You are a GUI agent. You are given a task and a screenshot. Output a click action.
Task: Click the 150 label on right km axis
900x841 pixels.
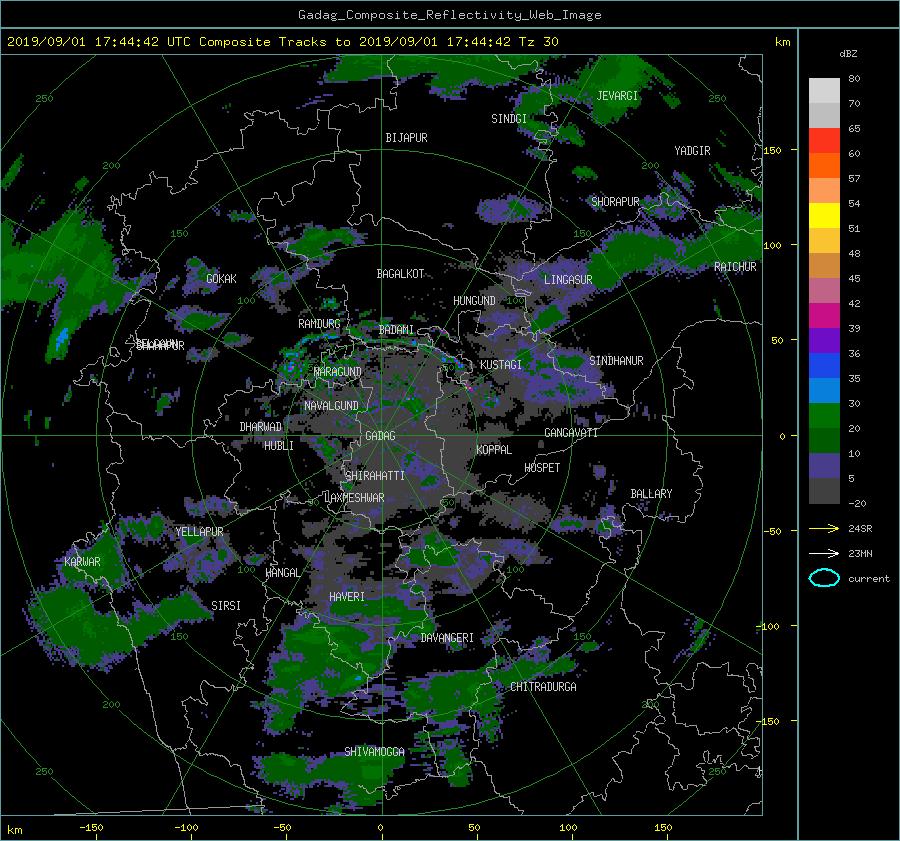pyautogui.click(x=773, y=150)
